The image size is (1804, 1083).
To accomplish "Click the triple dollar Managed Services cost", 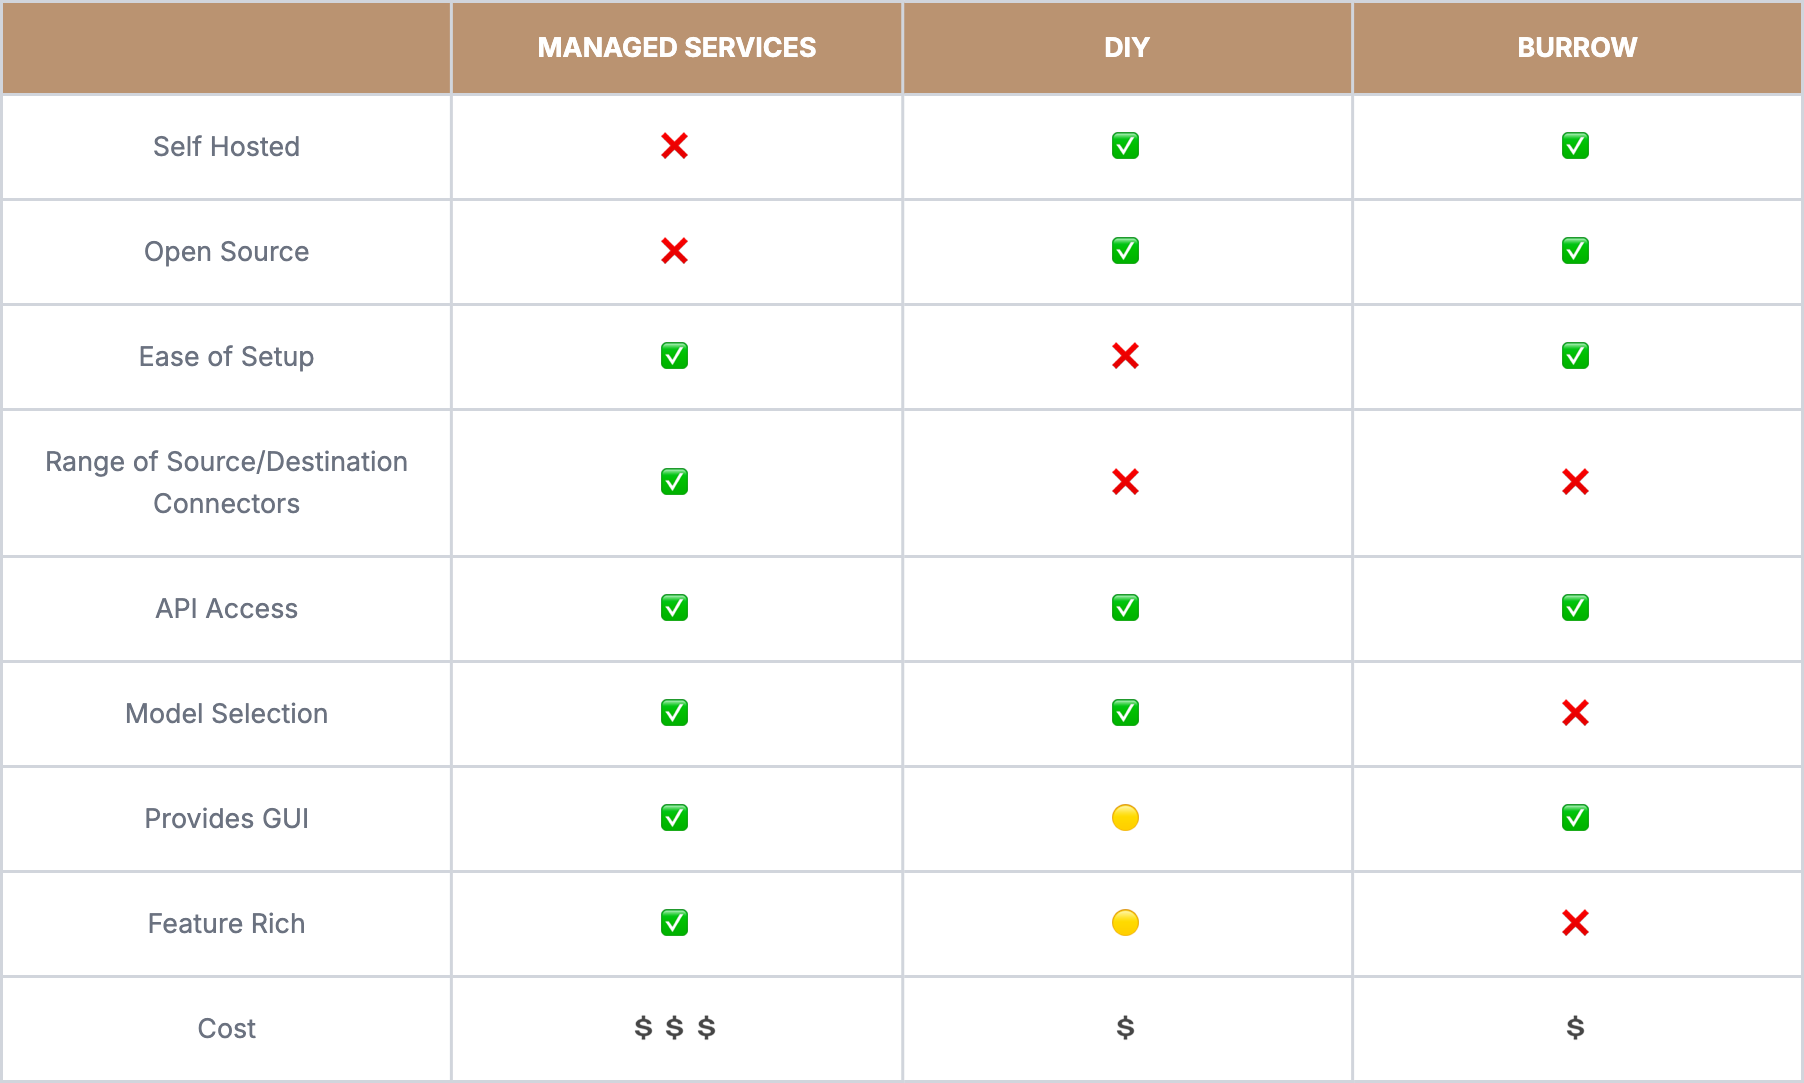I will pos(675,1028).
